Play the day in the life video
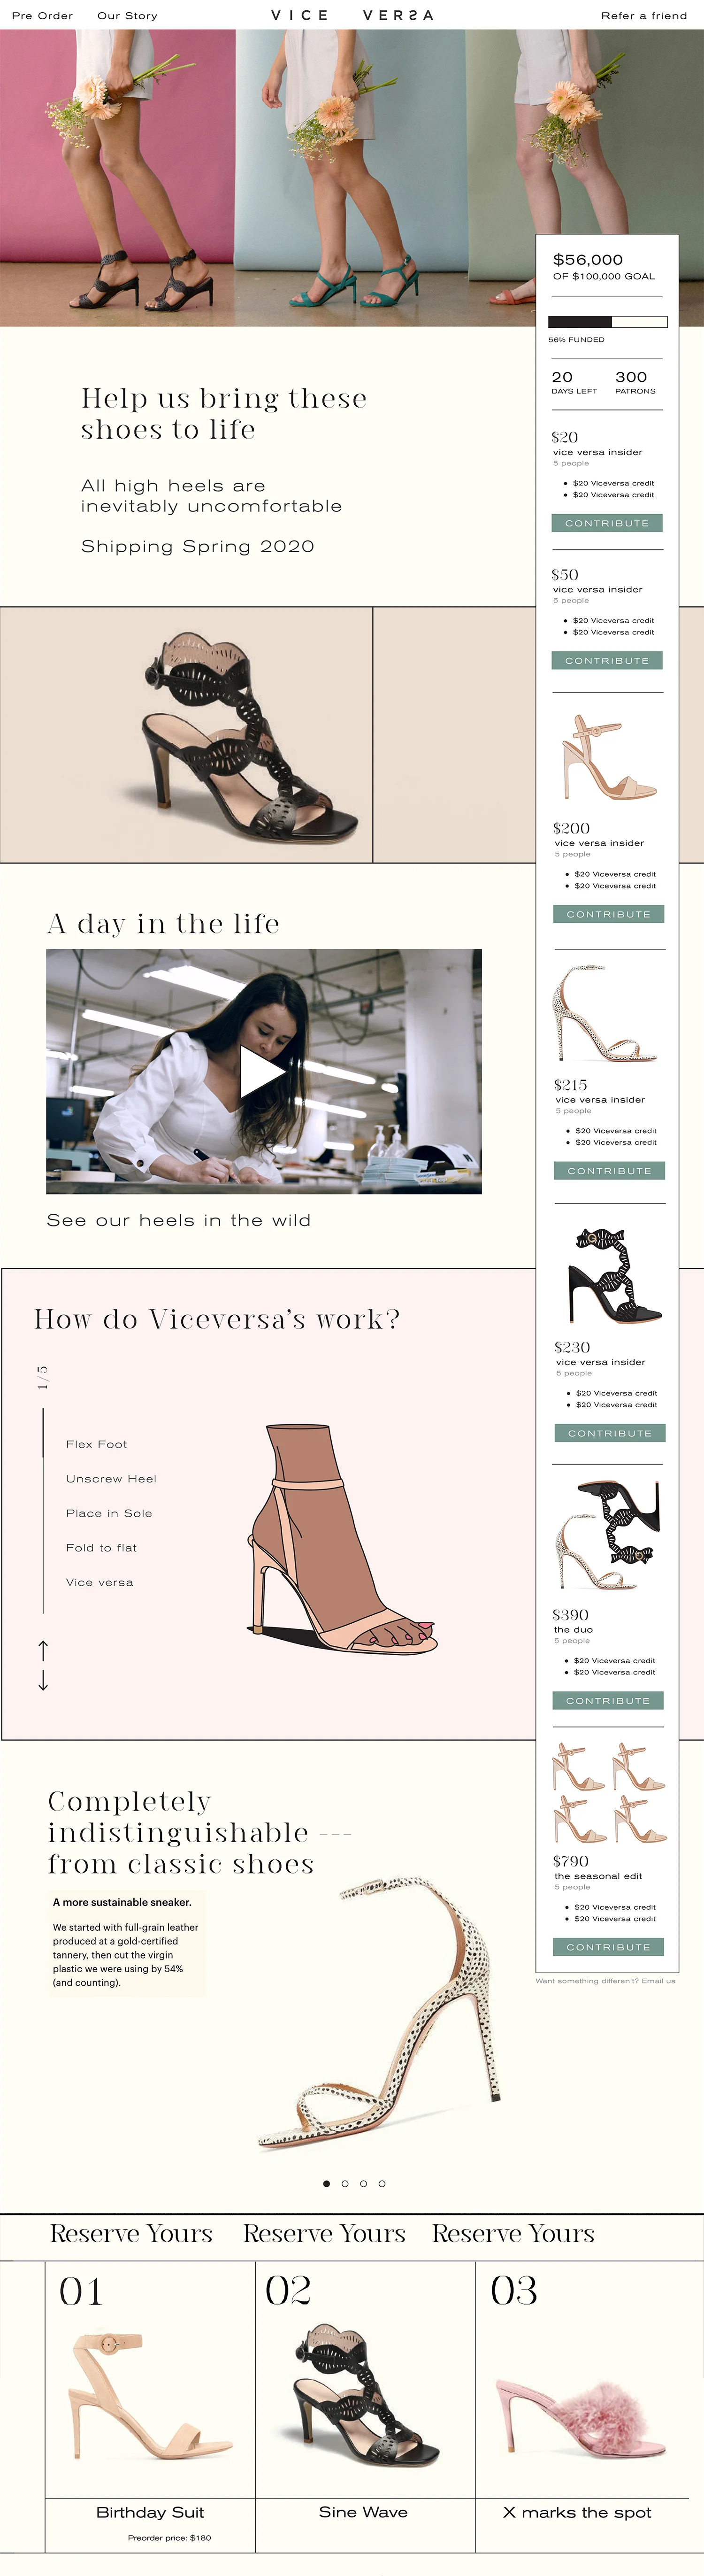704x2576 pixels. 264,1071
